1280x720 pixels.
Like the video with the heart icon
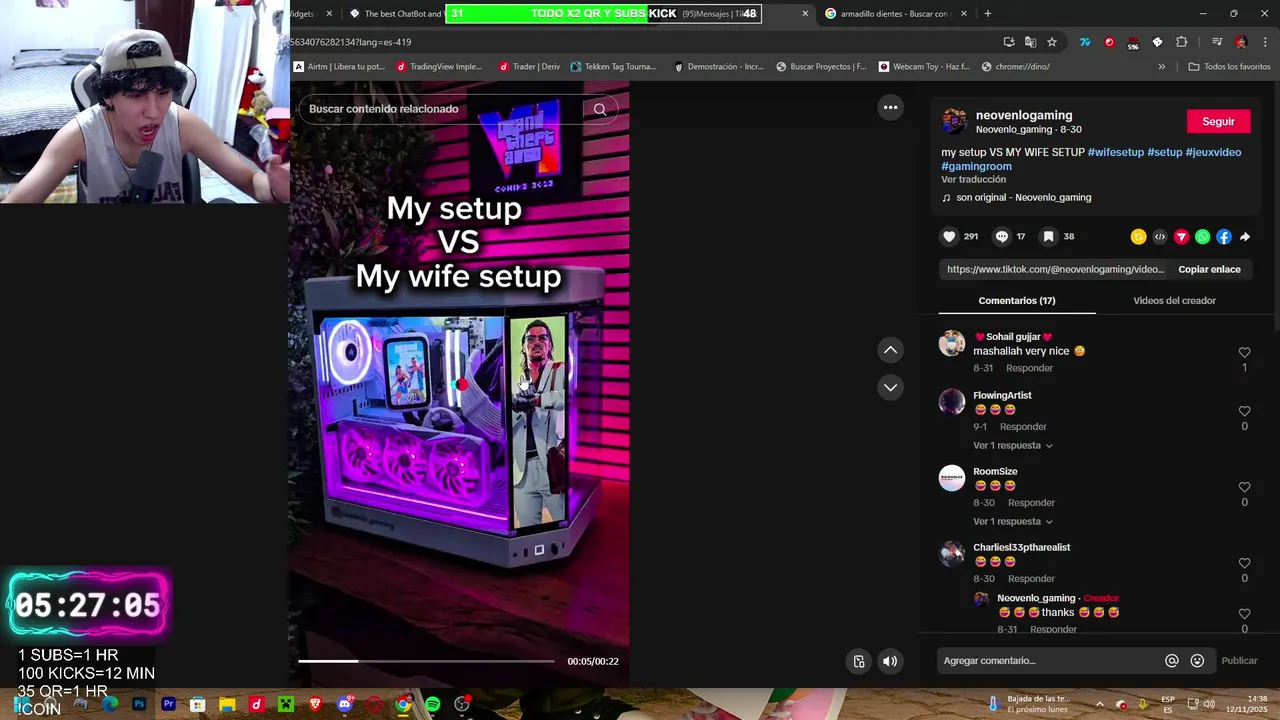[x=949, y=237]
